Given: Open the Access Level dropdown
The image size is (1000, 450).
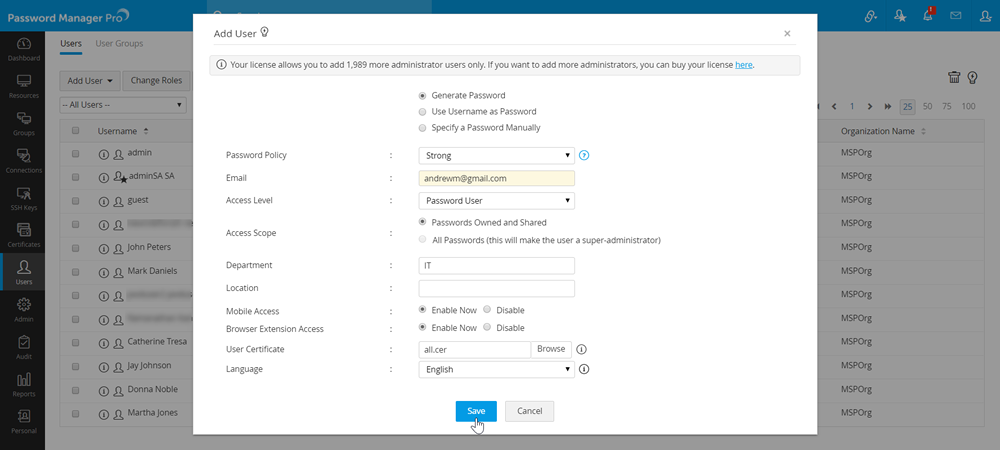Looking at the screenshot, I should 496,200.
